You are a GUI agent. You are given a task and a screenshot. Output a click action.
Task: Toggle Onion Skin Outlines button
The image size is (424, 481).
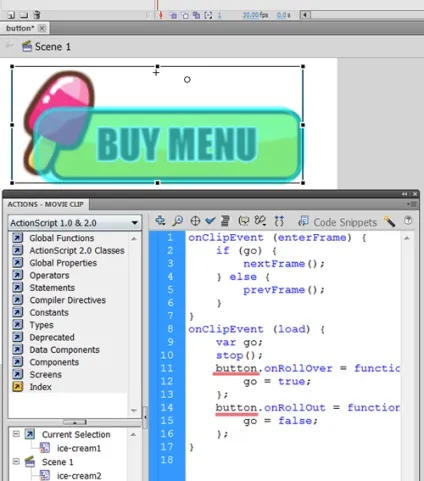(185, 15)
